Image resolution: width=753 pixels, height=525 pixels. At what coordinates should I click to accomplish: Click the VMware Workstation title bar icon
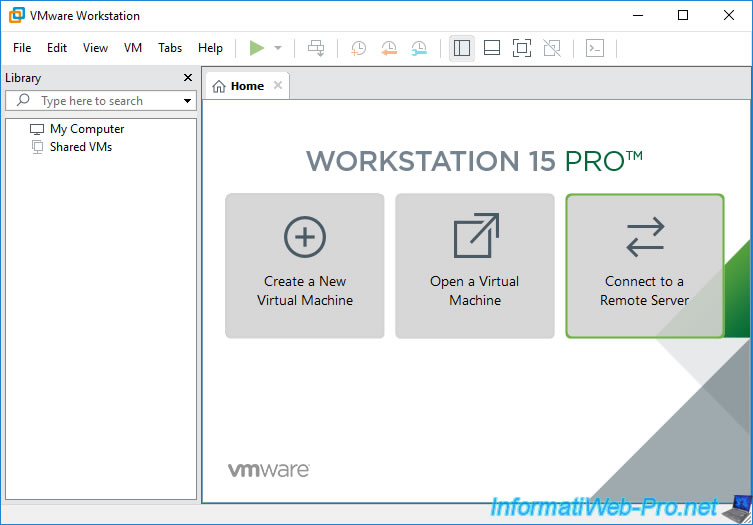pyautogui.click(x=17, y=15)
